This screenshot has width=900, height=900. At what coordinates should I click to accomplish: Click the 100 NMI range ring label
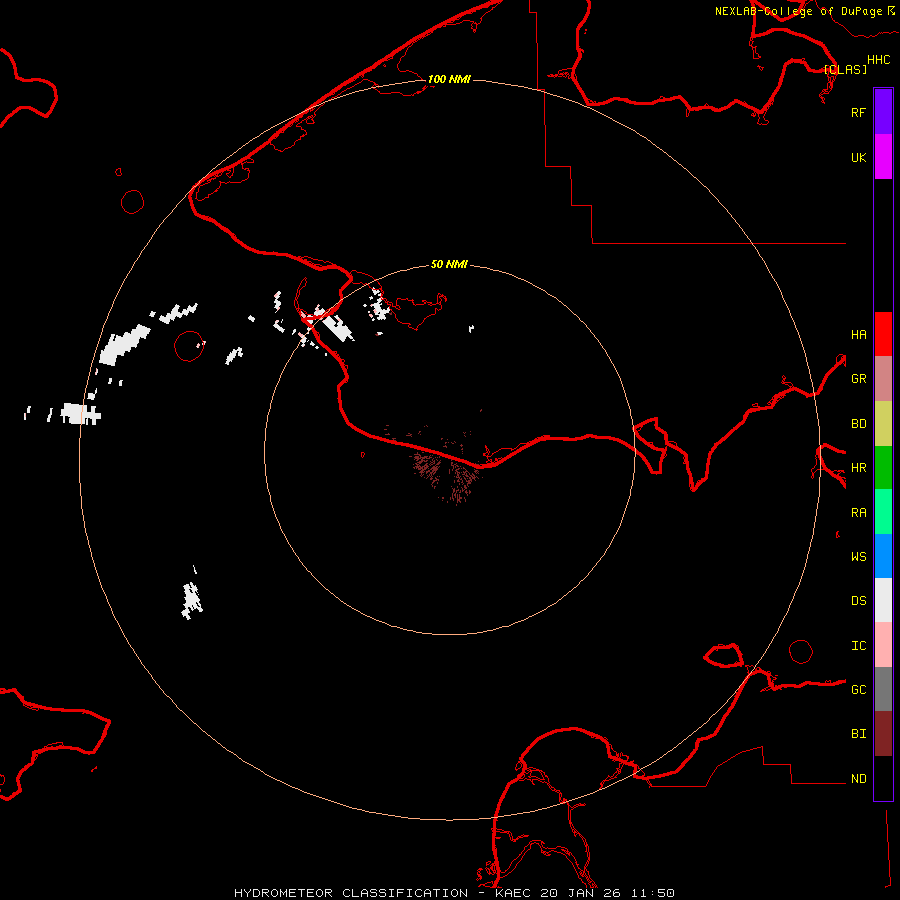tap(449, 79)
